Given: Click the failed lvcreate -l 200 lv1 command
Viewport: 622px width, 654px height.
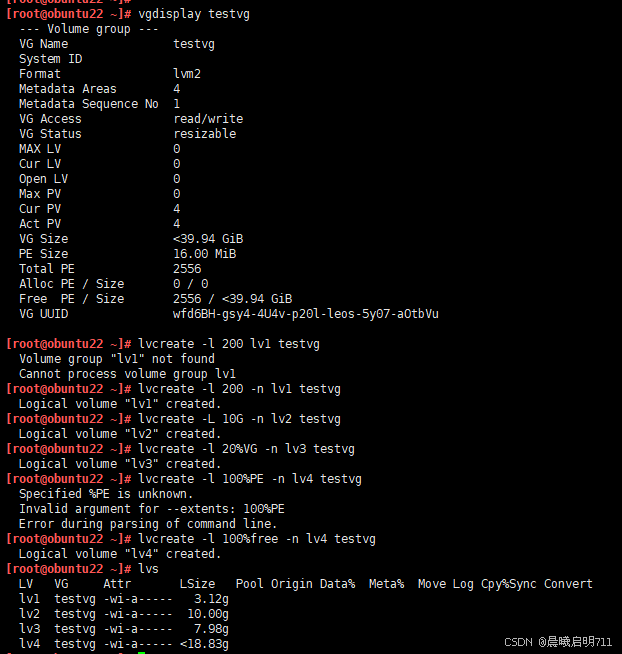Looking at the screenshot, I should (x=229, y=344).
